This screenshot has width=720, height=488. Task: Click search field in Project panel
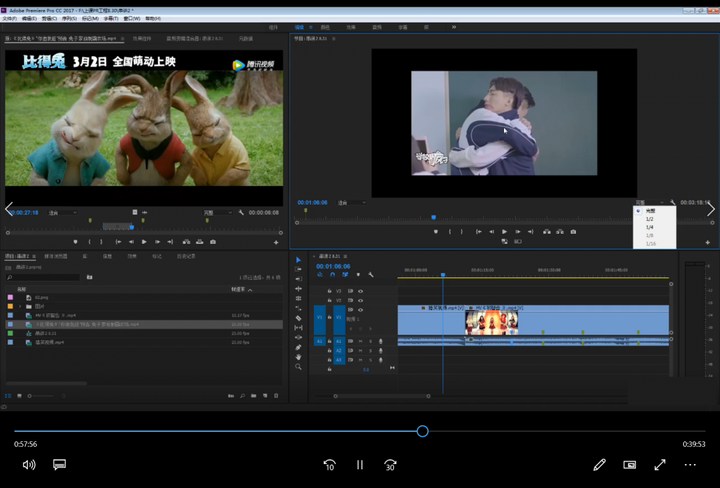point(43,277)
